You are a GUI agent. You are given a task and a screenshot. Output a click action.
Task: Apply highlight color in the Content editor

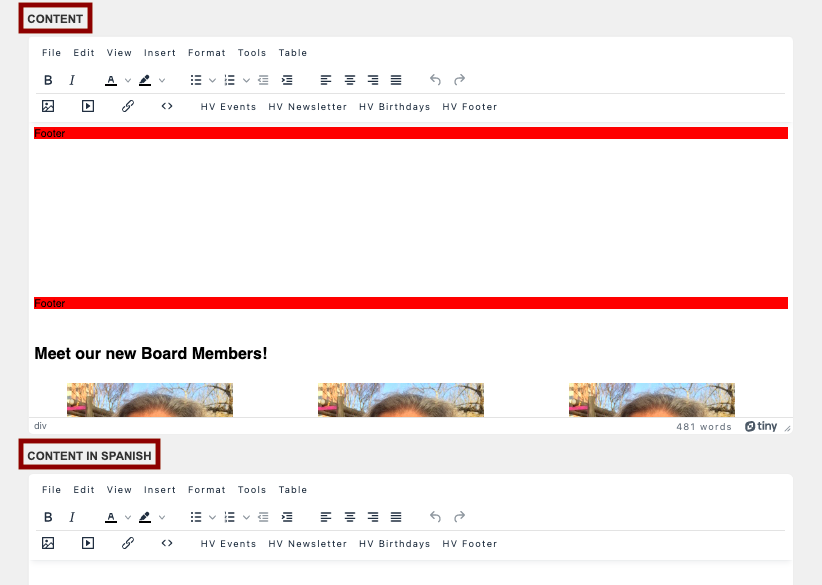click(x=145, y=80)
